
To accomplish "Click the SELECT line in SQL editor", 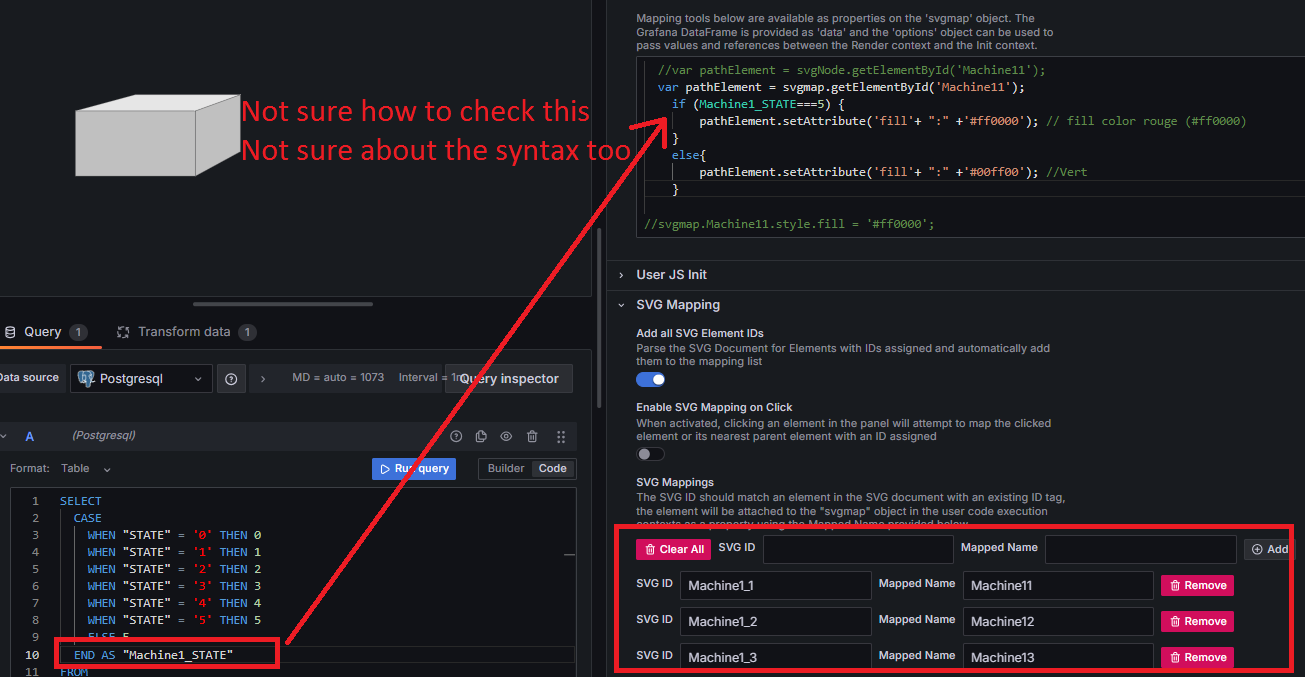I will click(81, 501).
